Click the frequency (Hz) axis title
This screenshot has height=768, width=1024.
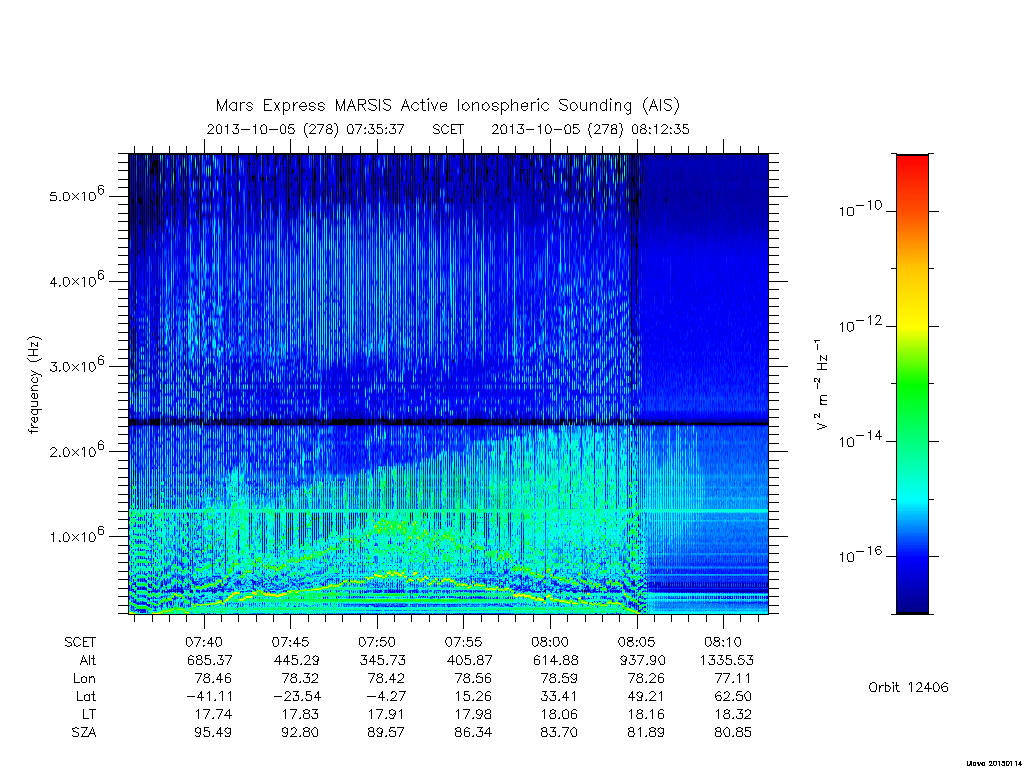35,385
